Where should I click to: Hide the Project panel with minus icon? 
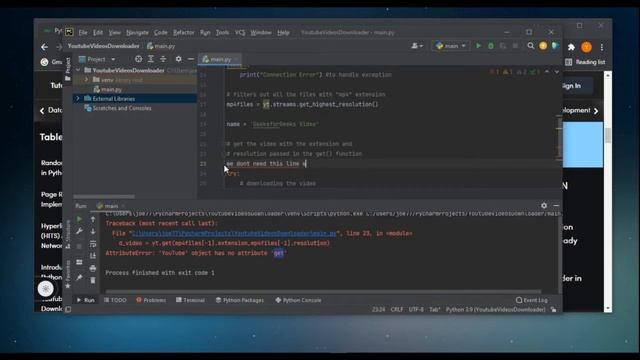[x=191, y=59]
